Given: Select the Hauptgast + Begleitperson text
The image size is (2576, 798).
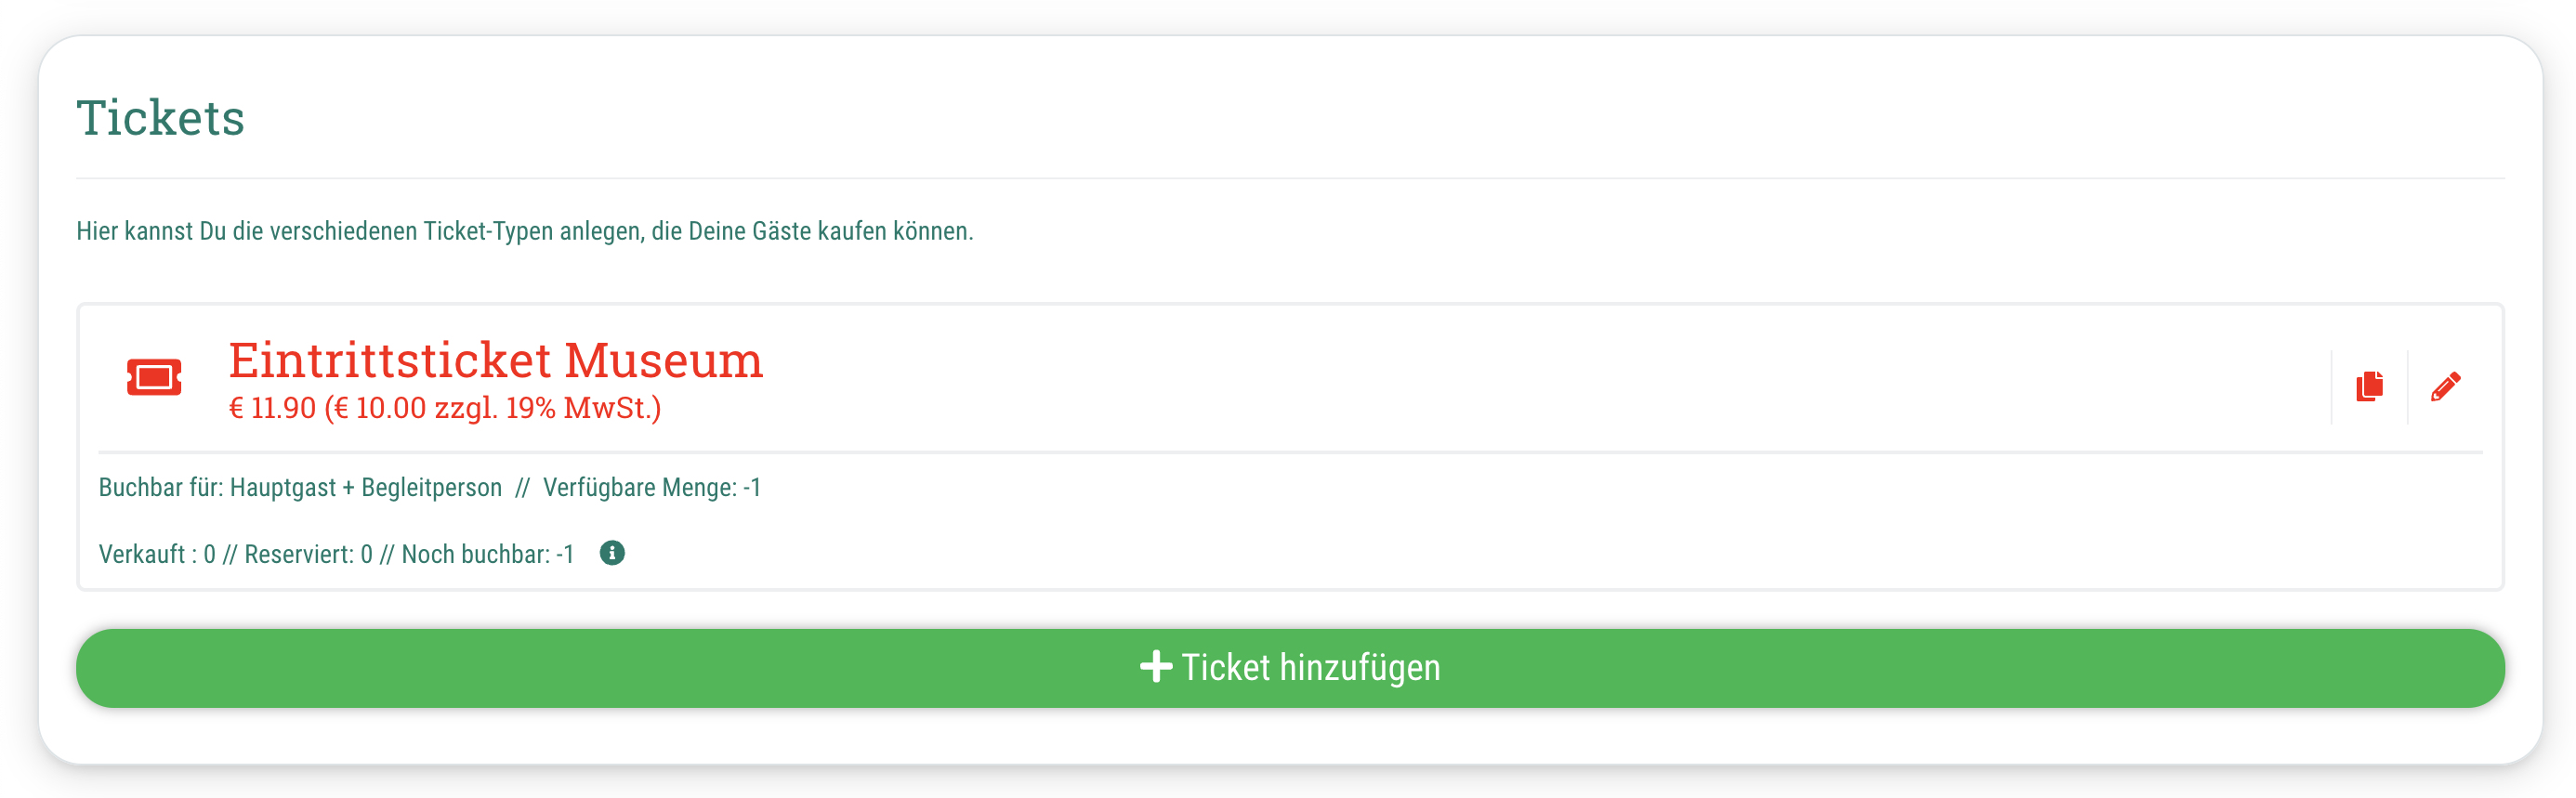Looking at the screenshot, I should coord(366,488).
